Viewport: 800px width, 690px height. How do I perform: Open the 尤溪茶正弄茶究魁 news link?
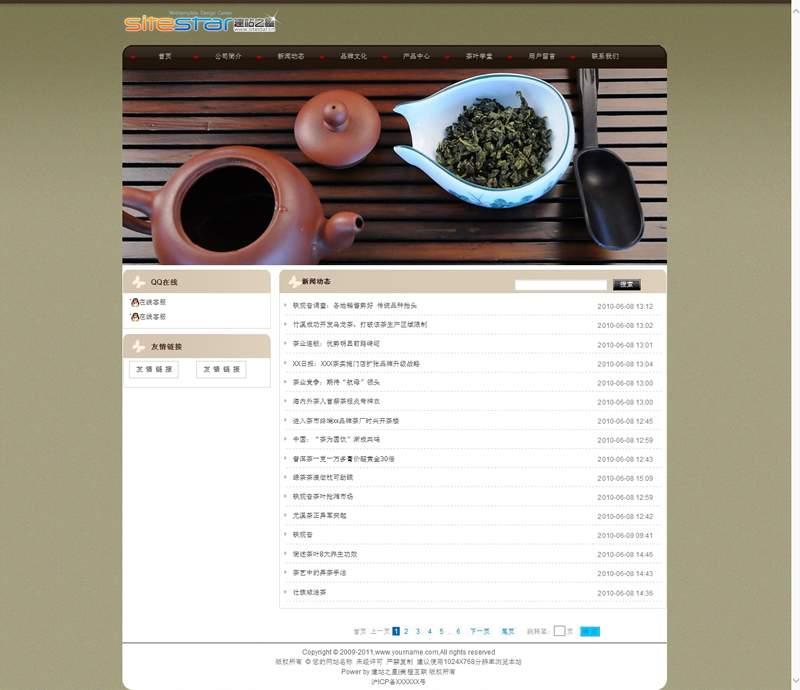[319, 516]
